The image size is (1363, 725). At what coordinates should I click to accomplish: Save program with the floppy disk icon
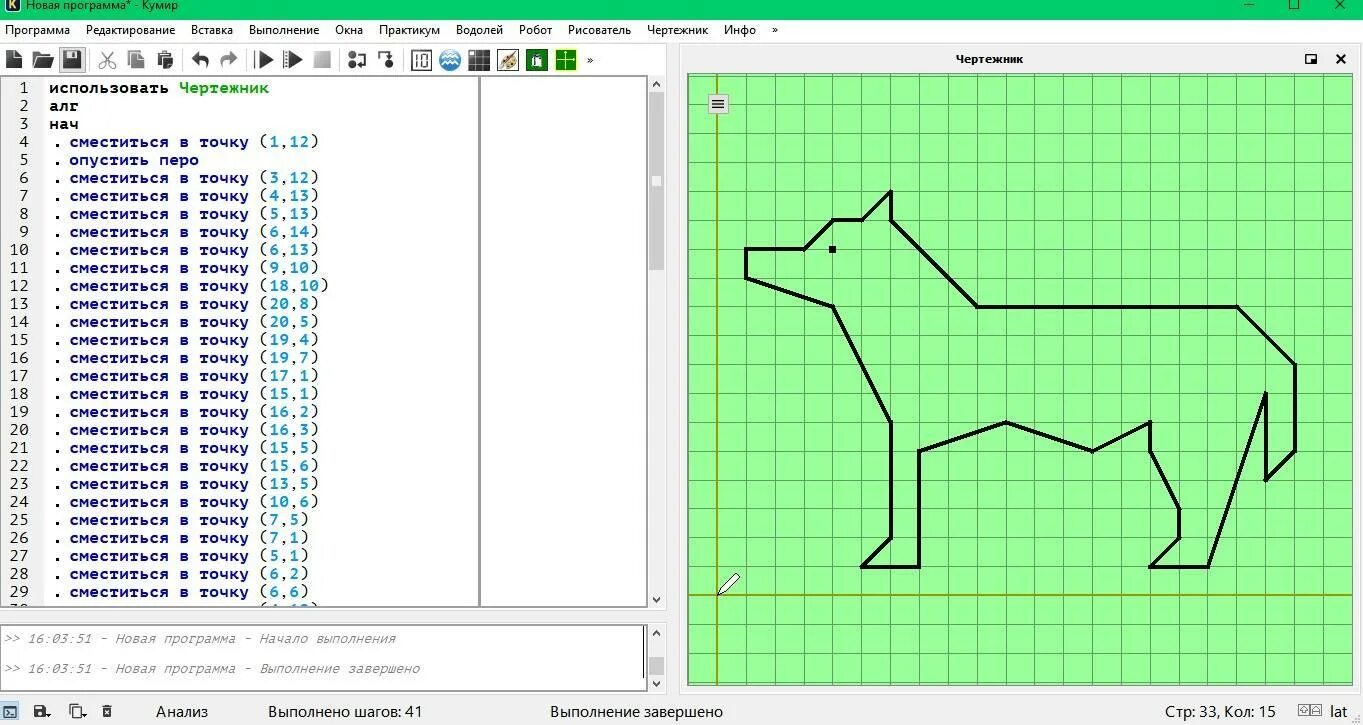click(x=72, y=60)
